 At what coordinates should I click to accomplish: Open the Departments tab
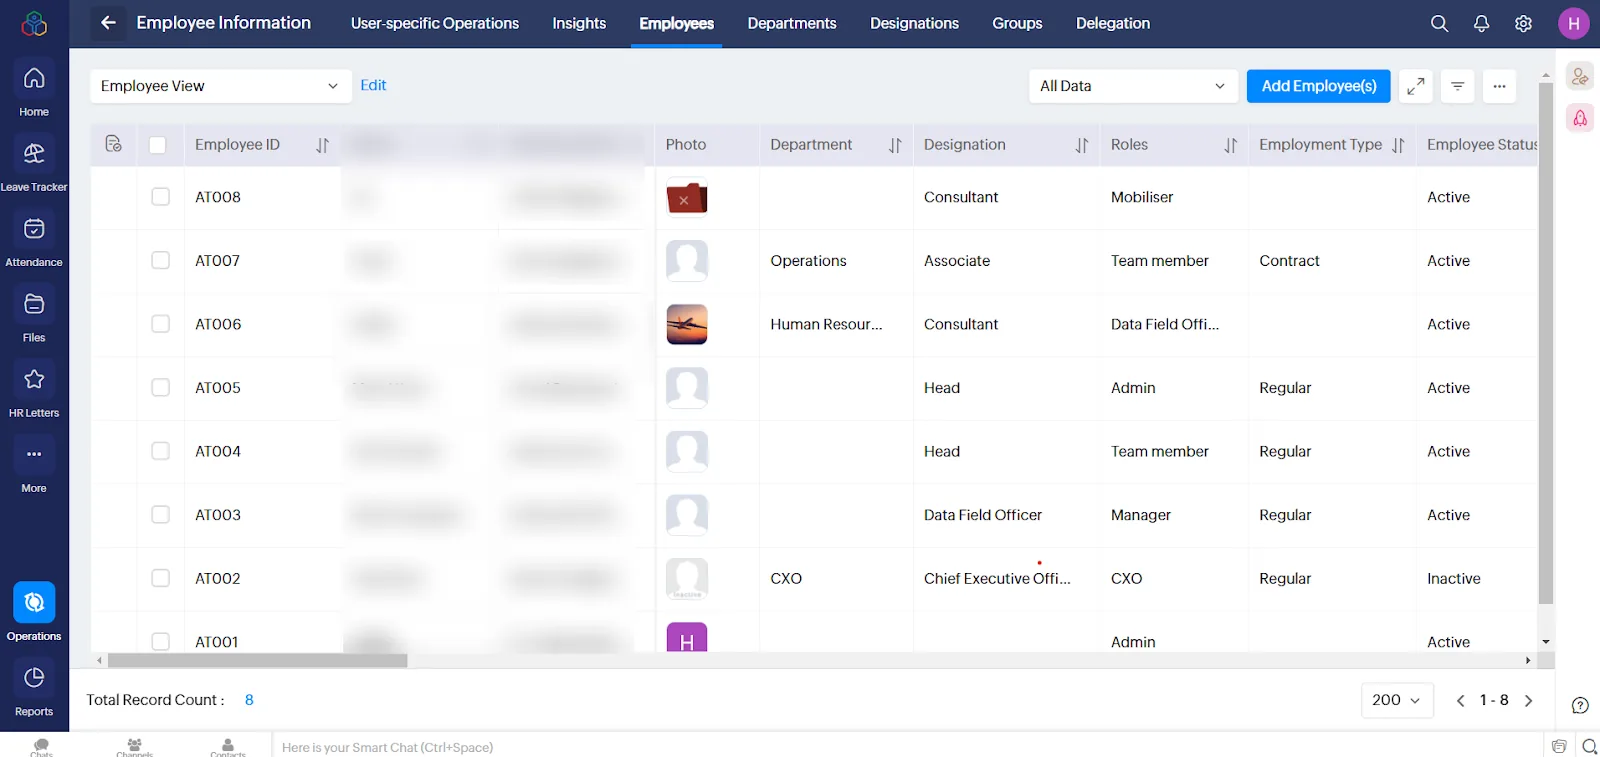pos(792,23)
